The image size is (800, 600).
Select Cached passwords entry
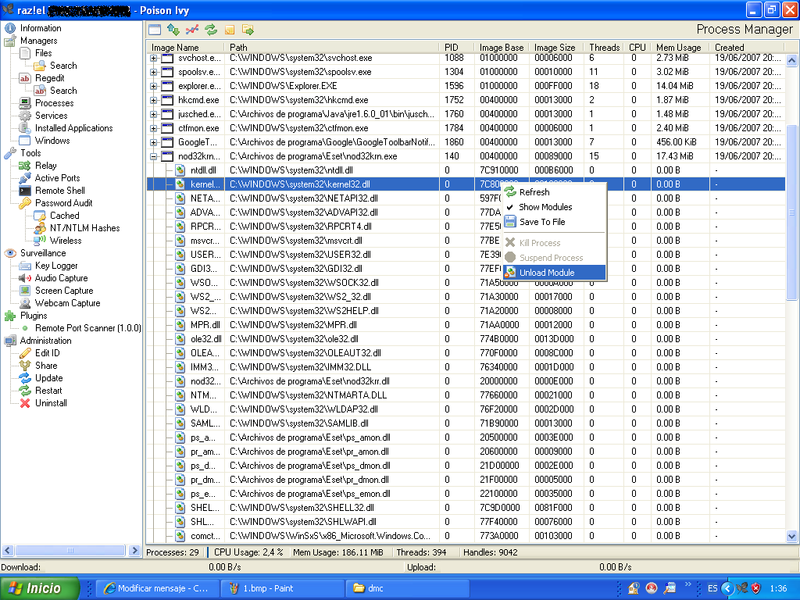64,216
